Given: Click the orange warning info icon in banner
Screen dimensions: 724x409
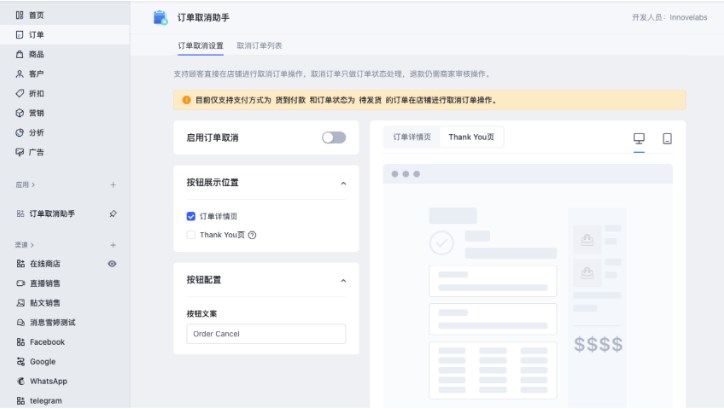Looking at the screenshot, I should (x=187, y=100).
